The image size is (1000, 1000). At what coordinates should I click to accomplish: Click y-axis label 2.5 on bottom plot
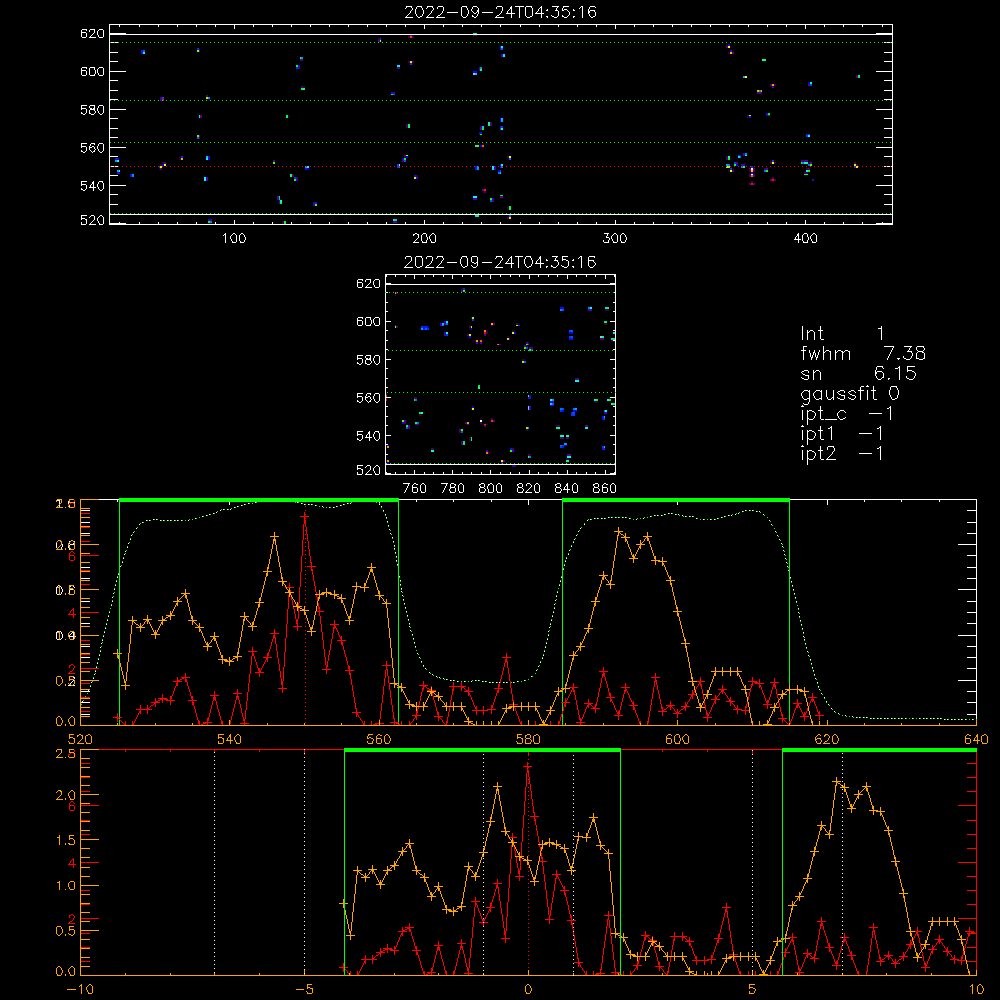[66, 754]
